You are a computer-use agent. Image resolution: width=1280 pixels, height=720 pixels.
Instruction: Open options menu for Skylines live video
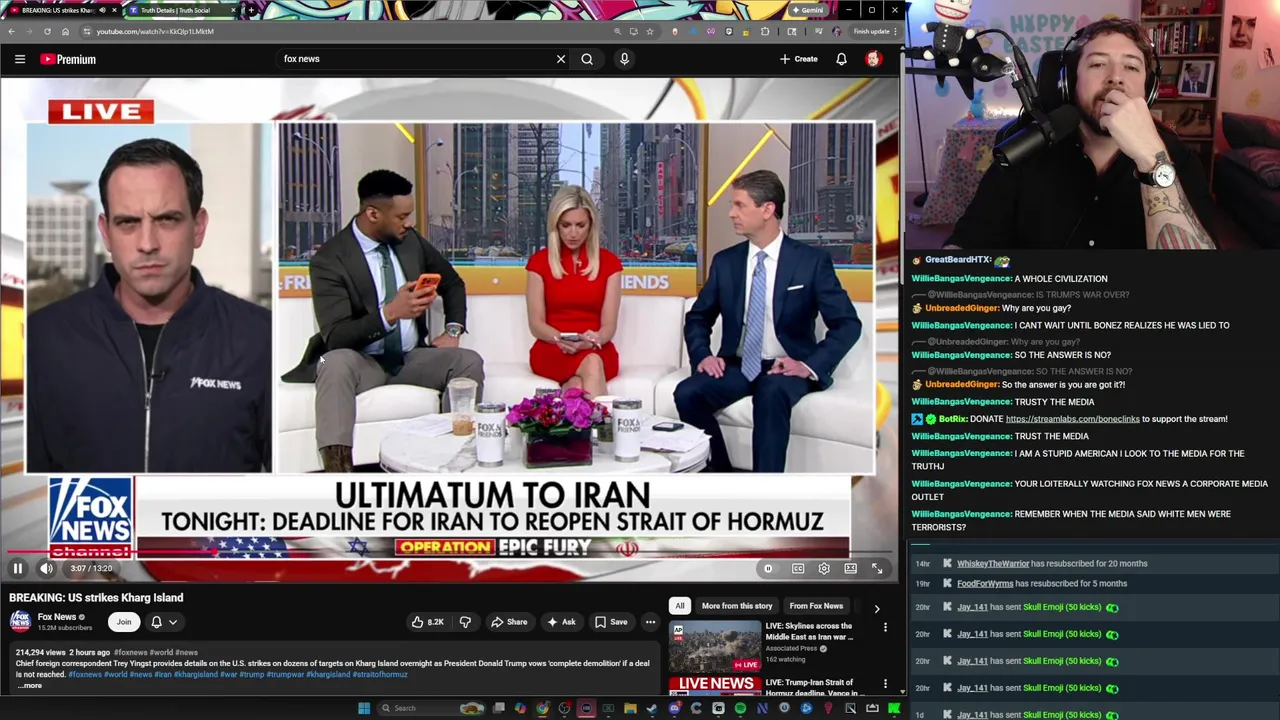coord(885,627)
